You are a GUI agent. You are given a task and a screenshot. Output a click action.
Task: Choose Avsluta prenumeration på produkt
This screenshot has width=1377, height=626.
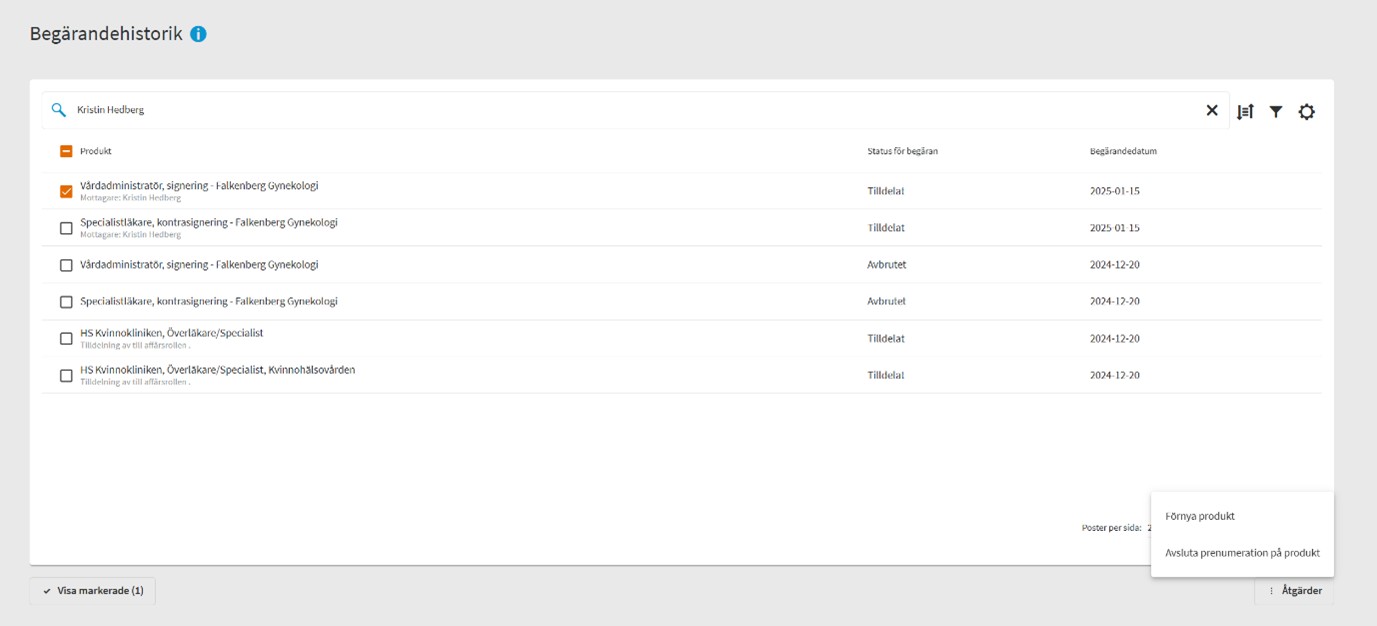tap(1242, 553)
